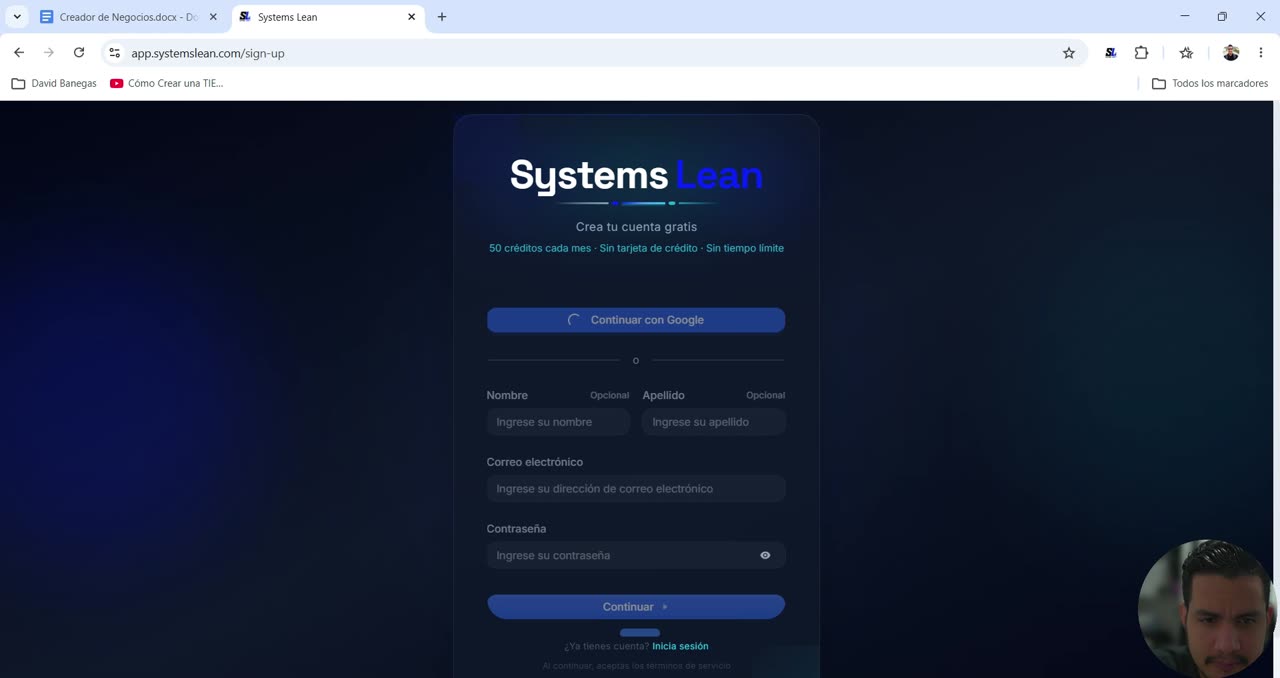Open a new tab with plus button
Image resolution: width=1280 pixels, height=678 pixels.
tap(442, 17)
